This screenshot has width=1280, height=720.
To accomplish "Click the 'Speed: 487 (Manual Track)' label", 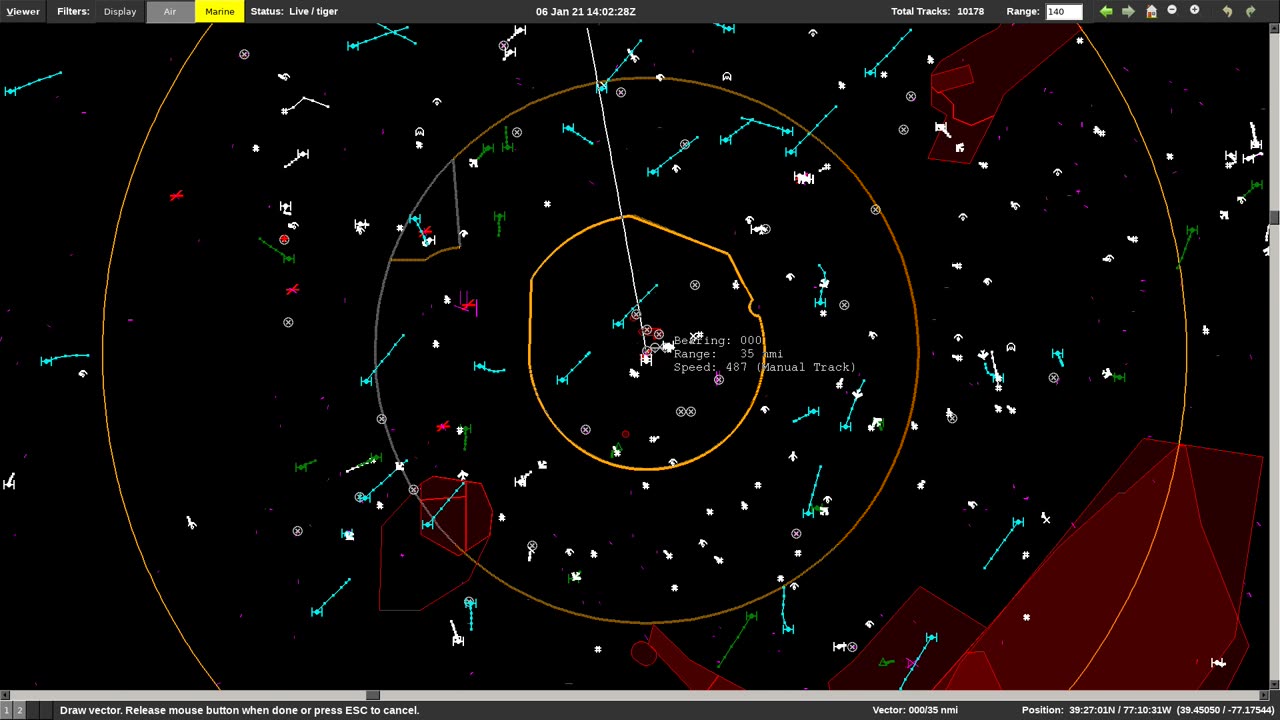I will (x=764, y=367).
